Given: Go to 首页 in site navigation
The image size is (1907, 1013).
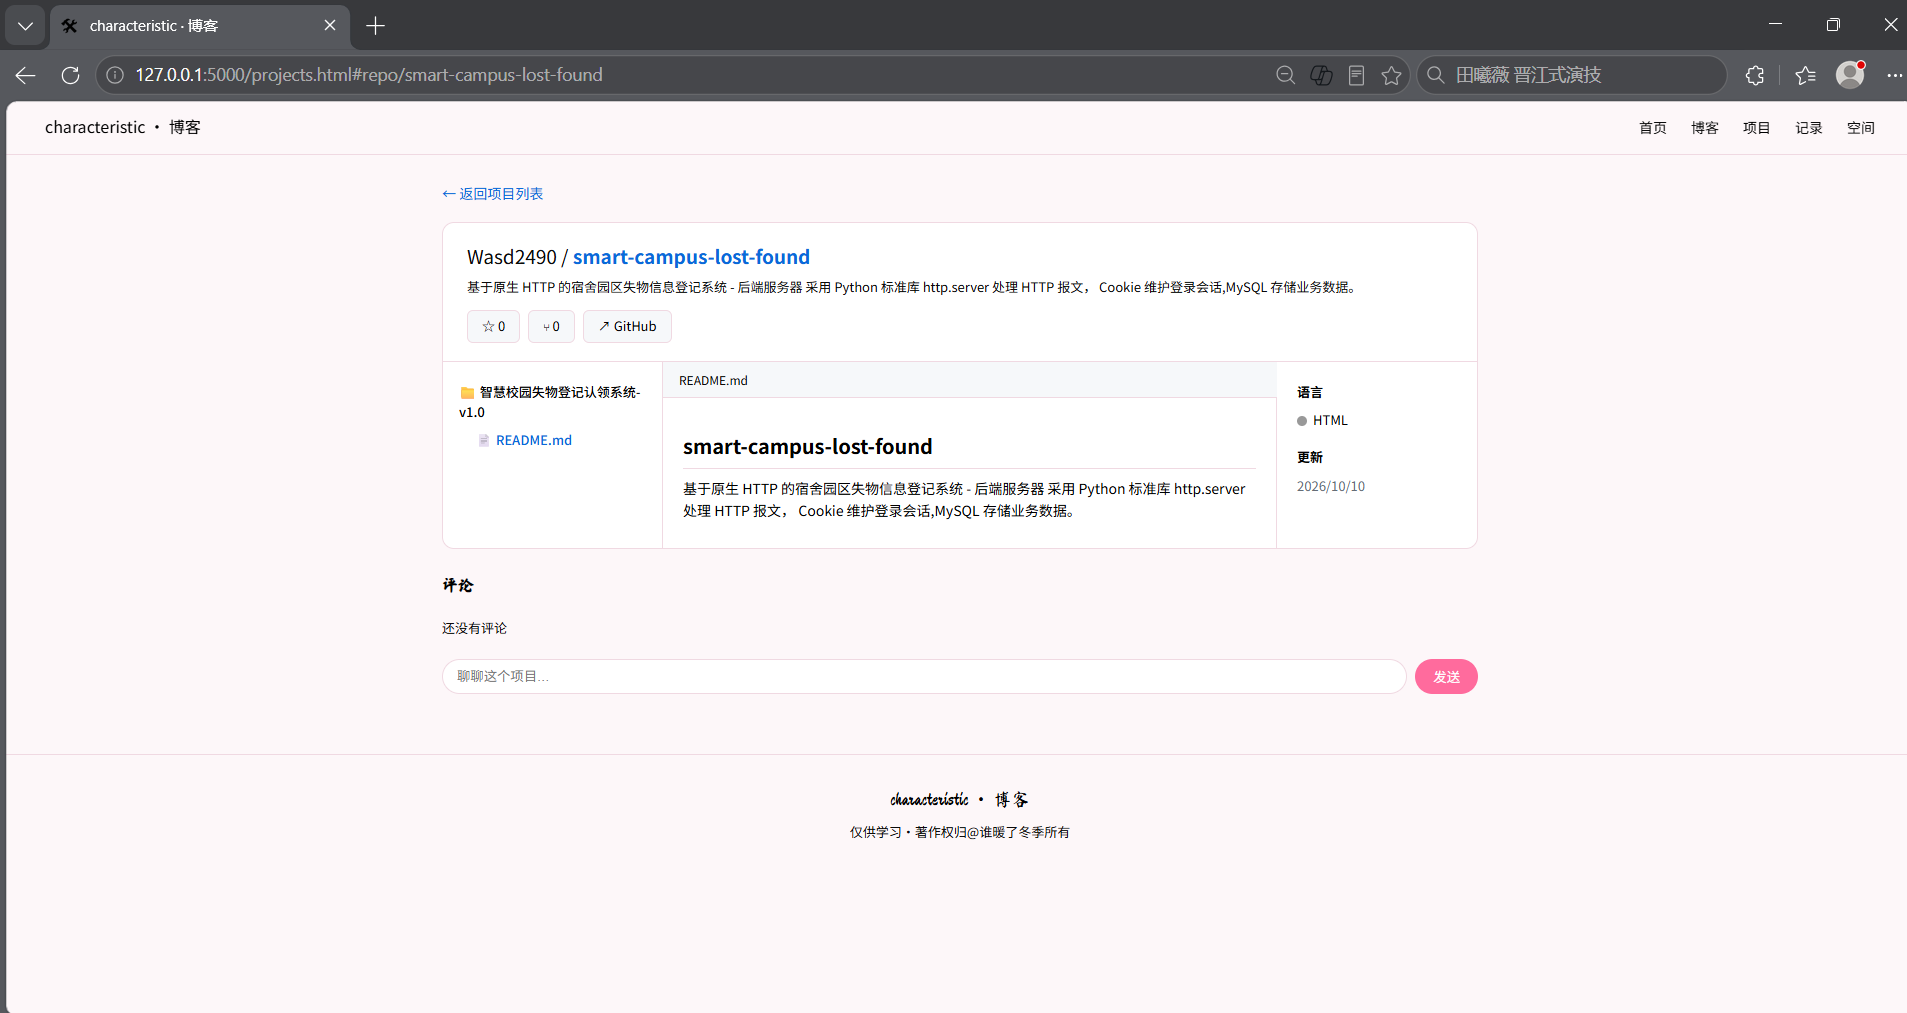Looking at the screenshot, I should 1653,128.
